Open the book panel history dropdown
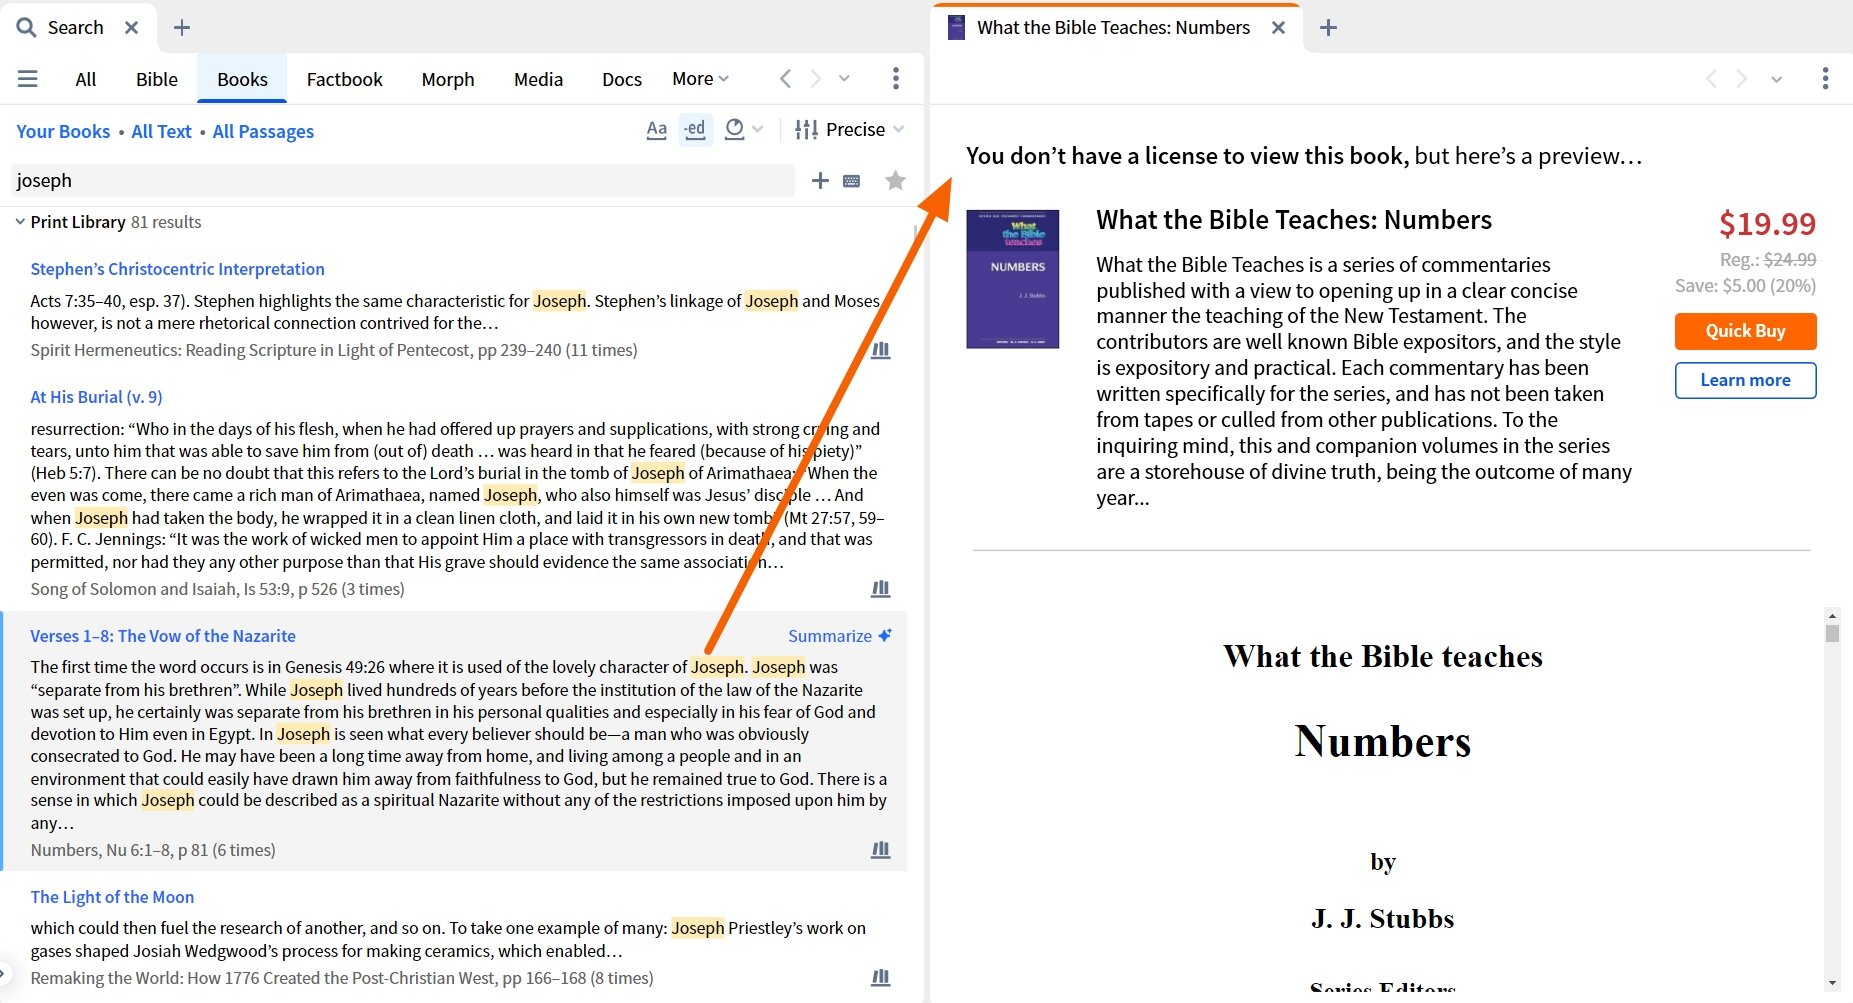The width and height of the screenshot is (1853, 1003). (1776, 79)
